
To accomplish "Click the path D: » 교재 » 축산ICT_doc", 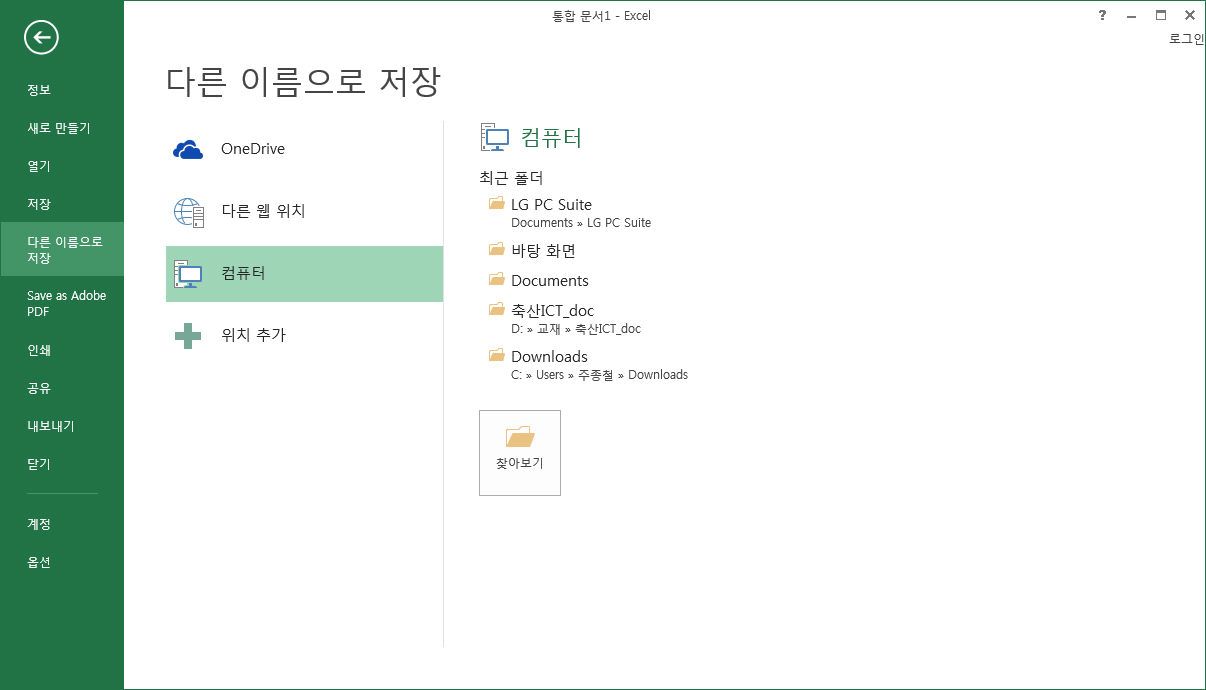I will [x=576, y=329].
